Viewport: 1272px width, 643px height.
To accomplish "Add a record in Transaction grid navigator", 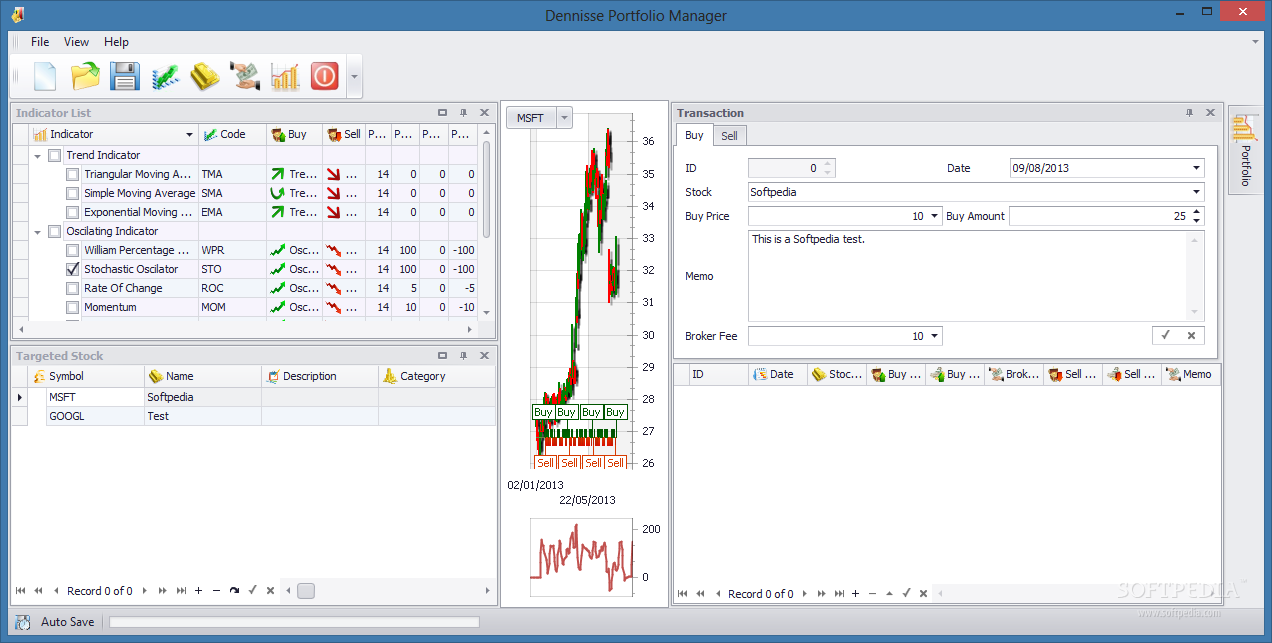I will click(x=855, y=594).
